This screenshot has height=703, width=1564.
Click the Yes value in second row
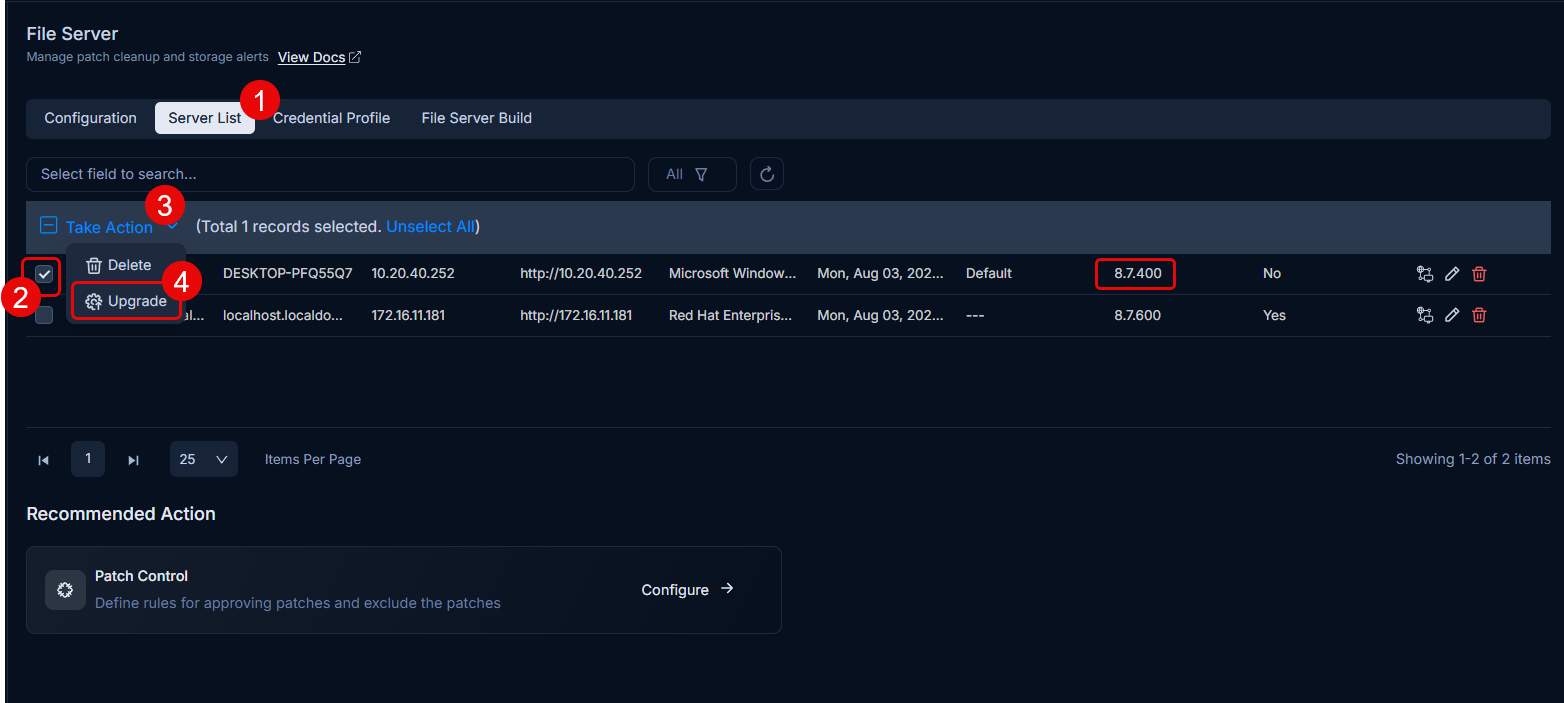(1275, 315)
